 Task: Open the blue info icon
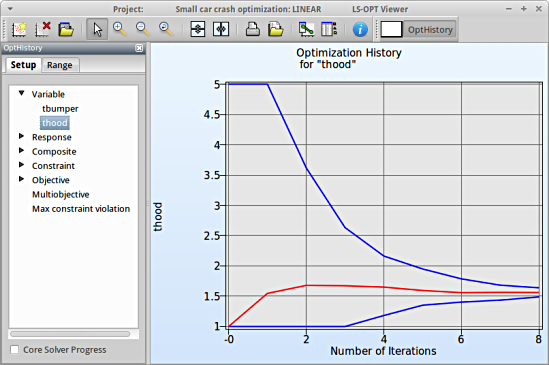[360, 29]
